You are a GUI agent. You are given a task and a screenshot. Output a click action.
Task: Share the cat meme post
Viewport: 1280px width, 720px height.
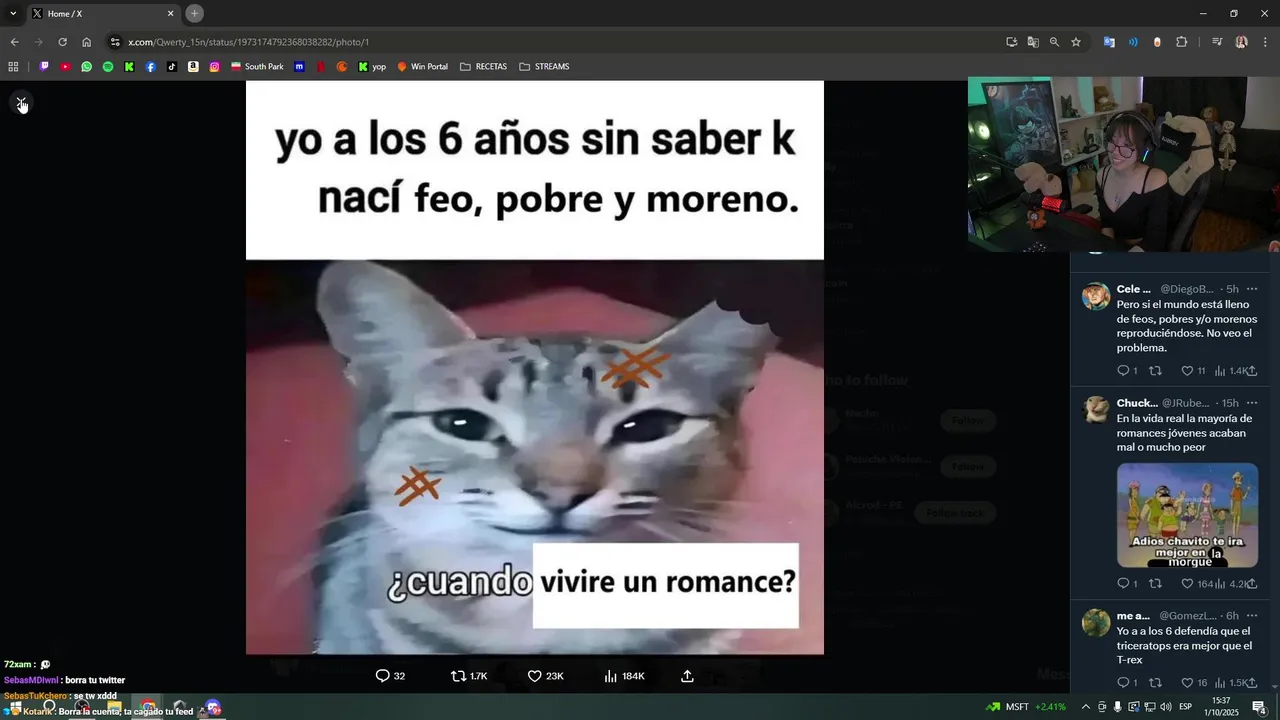point(687,676)
